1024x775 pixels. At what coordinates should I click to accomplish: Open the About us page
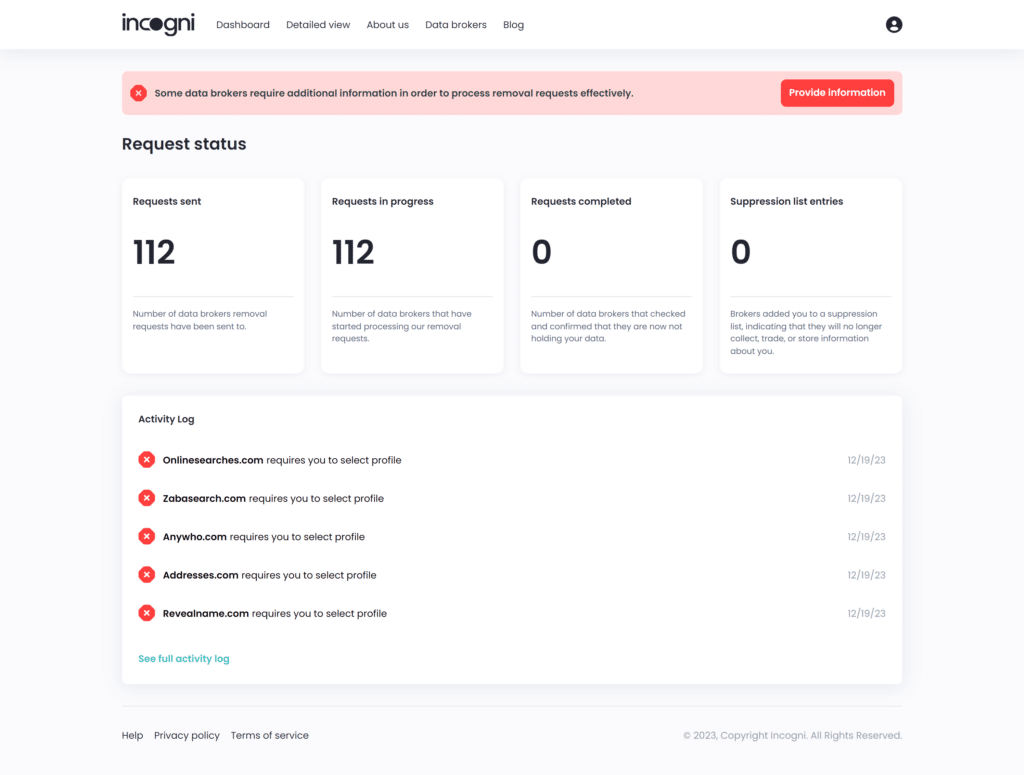[x=387, y=25]
